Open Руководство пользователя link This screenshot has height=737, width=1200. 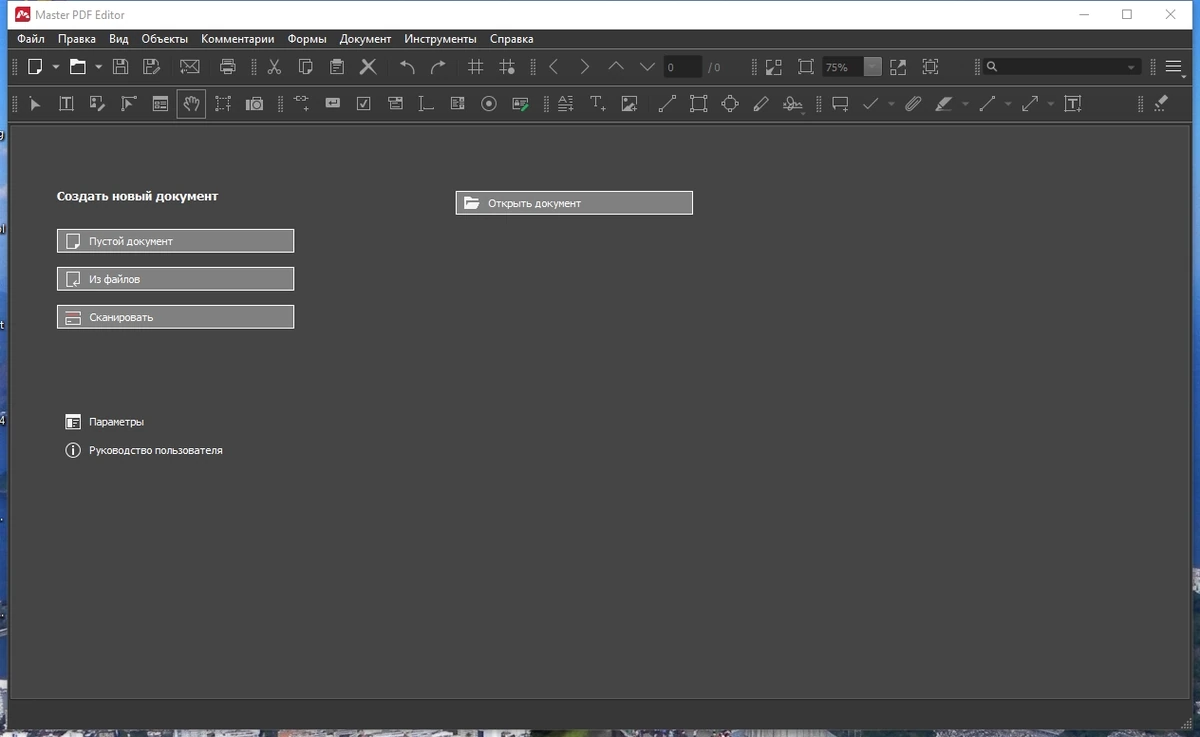click(x=144, y=451)
